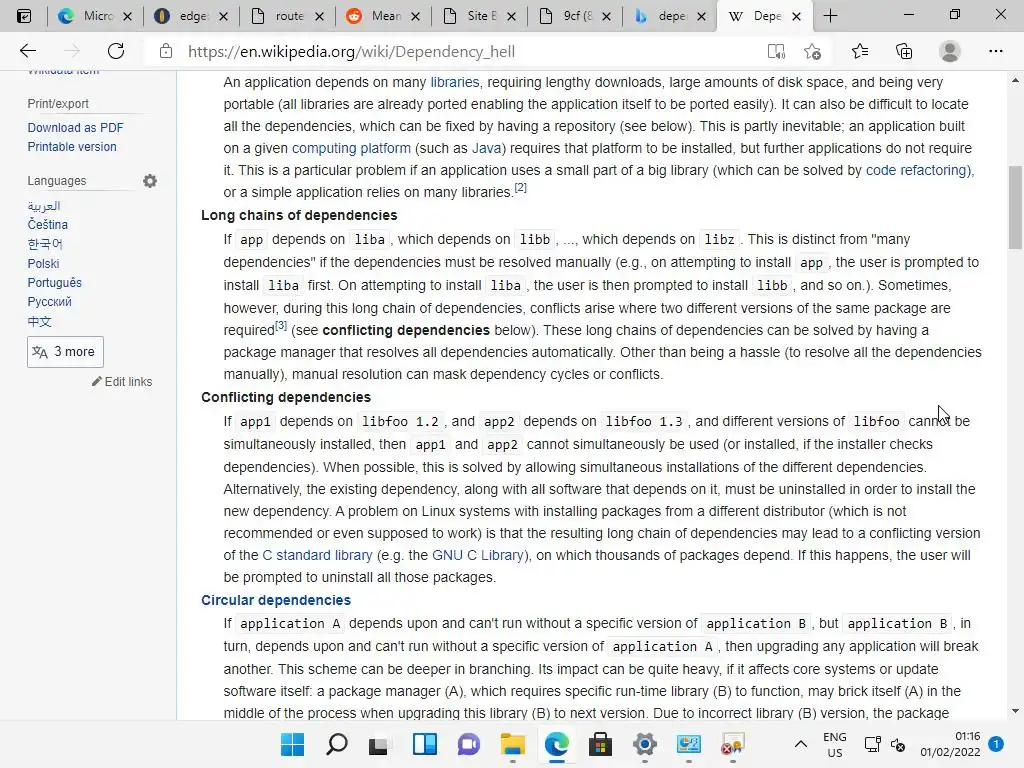The width and height of the screenshot is (1024, 768).
Task: Open the clock showing 01:16
Action: point(950,744)
